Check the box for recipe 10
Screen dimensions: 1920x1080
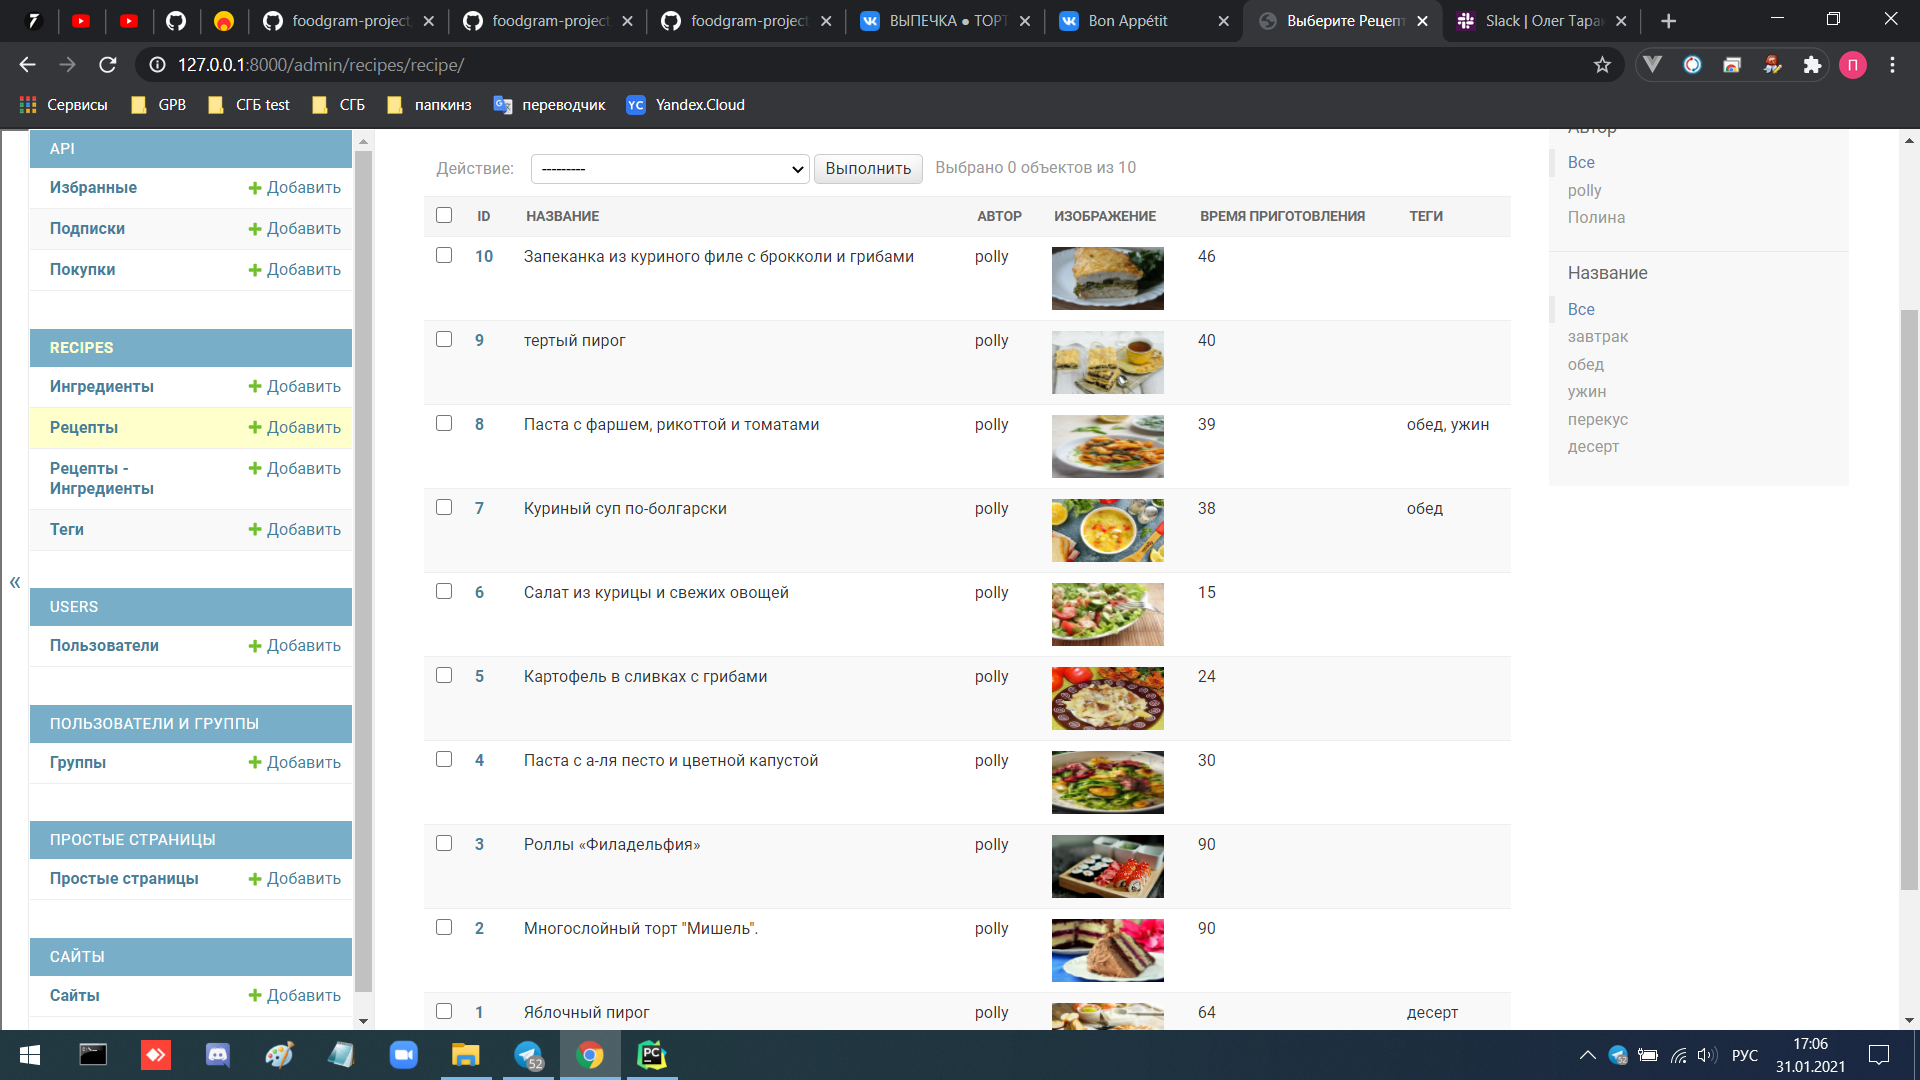pyautogui.click(x=444, y=255)
